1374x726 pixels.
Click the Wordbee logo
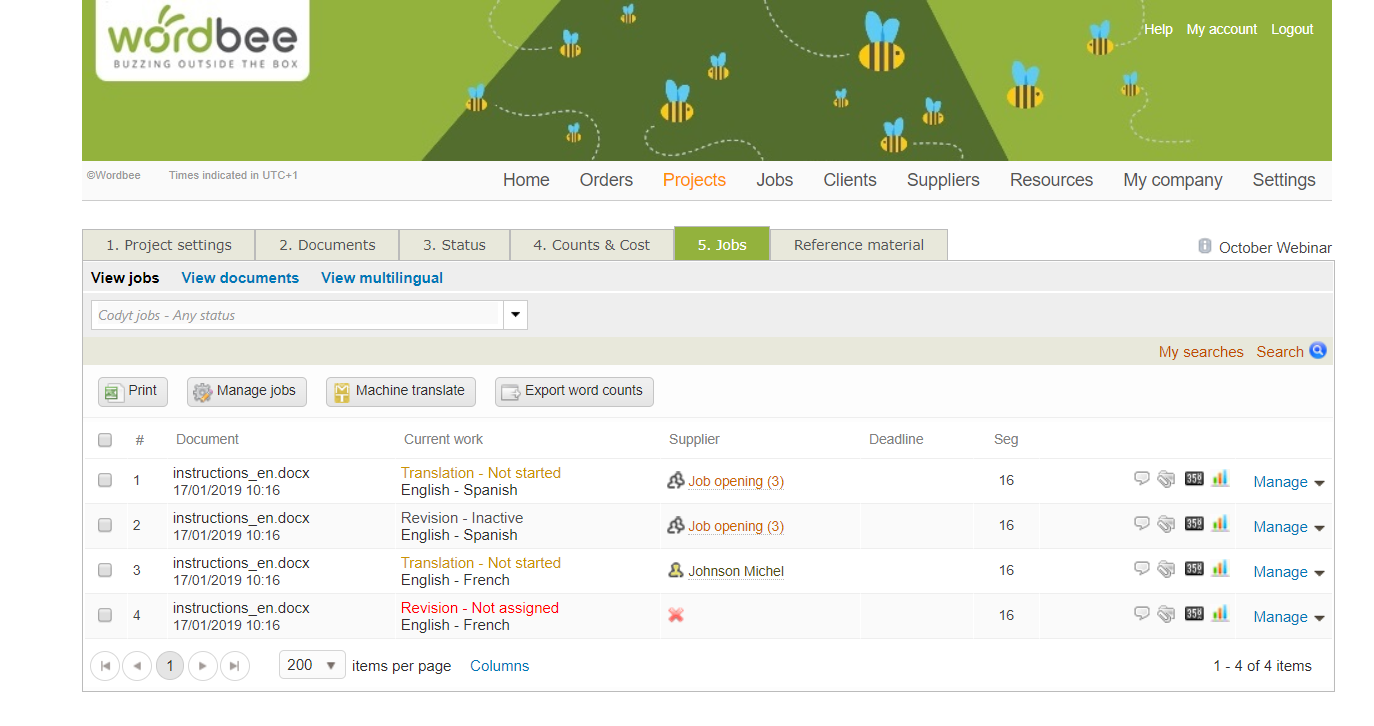point(202,39)
